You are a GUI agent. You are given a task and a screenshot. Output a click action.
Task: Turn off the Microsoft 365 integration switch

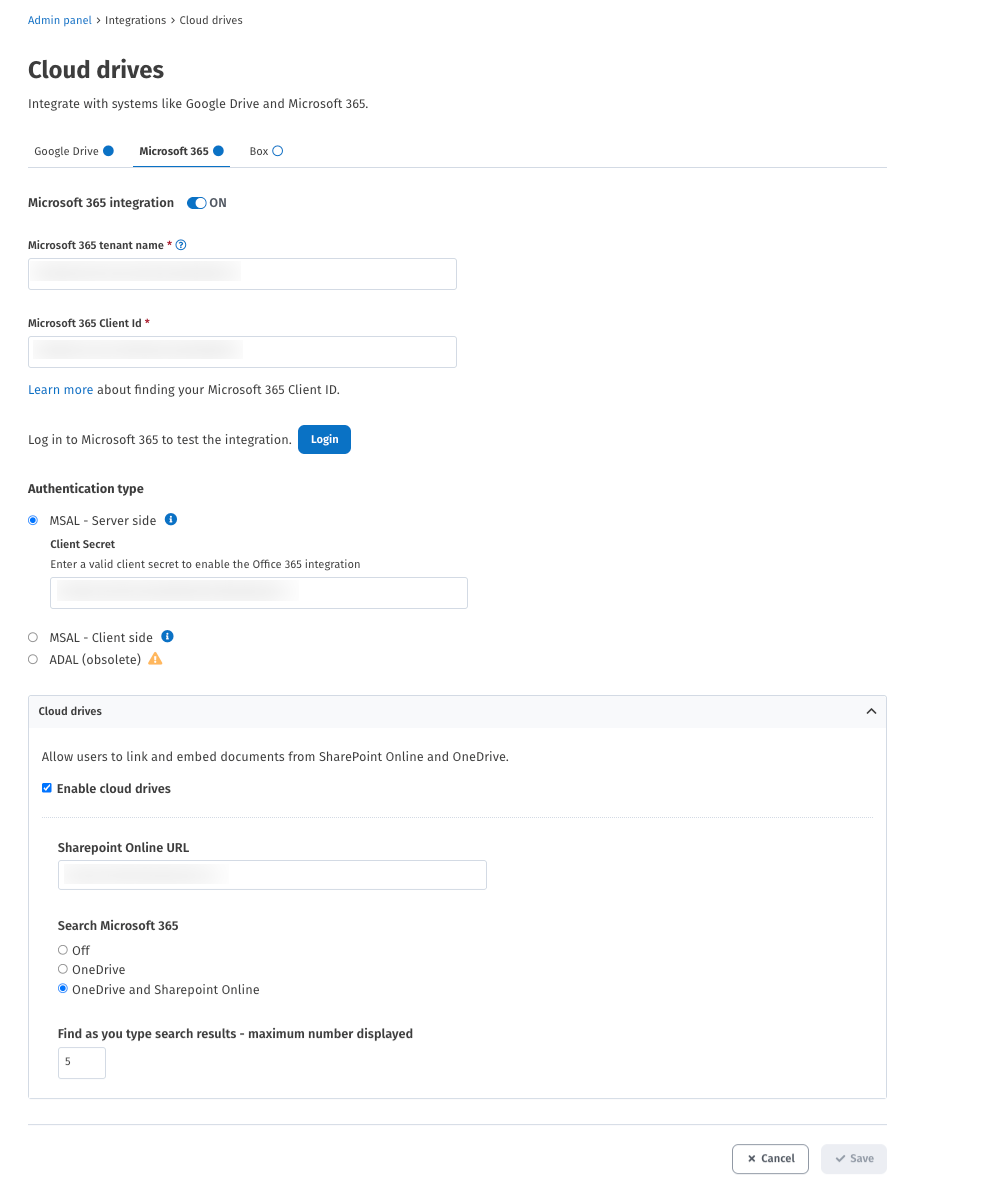point(196,202)
